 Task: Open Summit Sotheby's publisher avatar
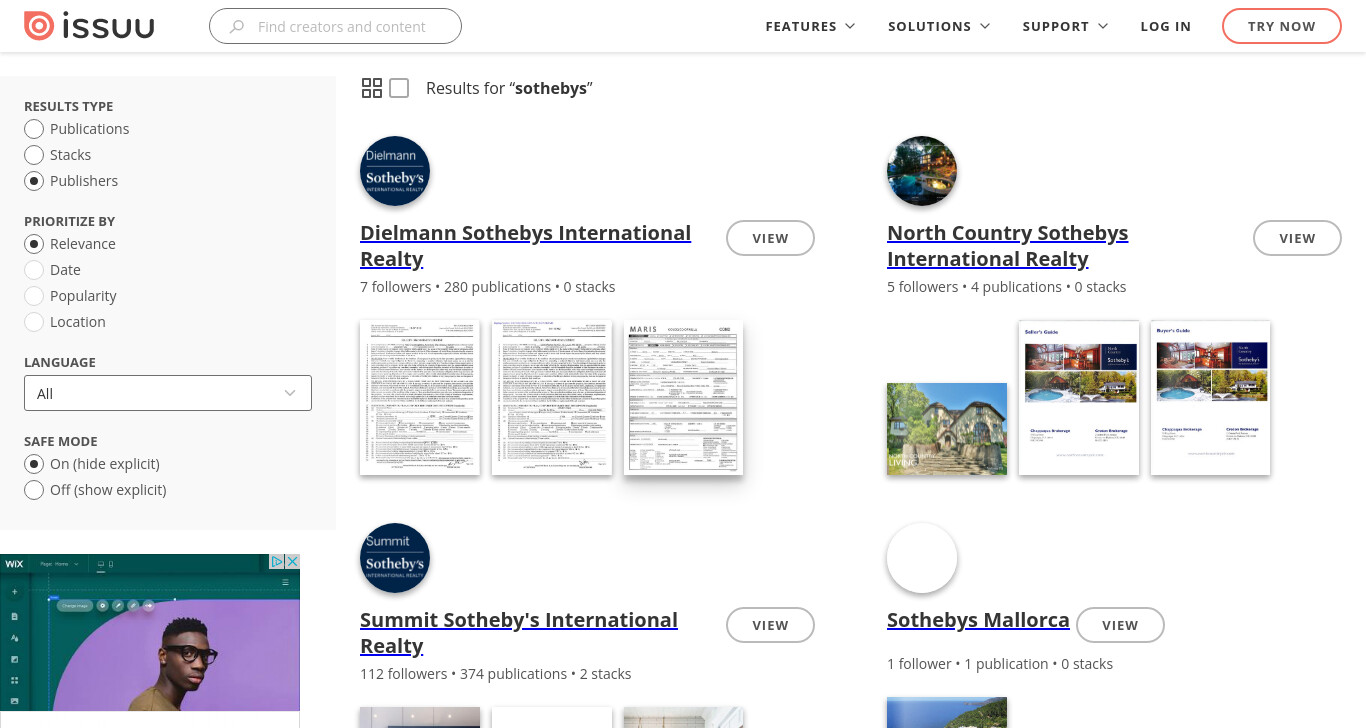395,558
